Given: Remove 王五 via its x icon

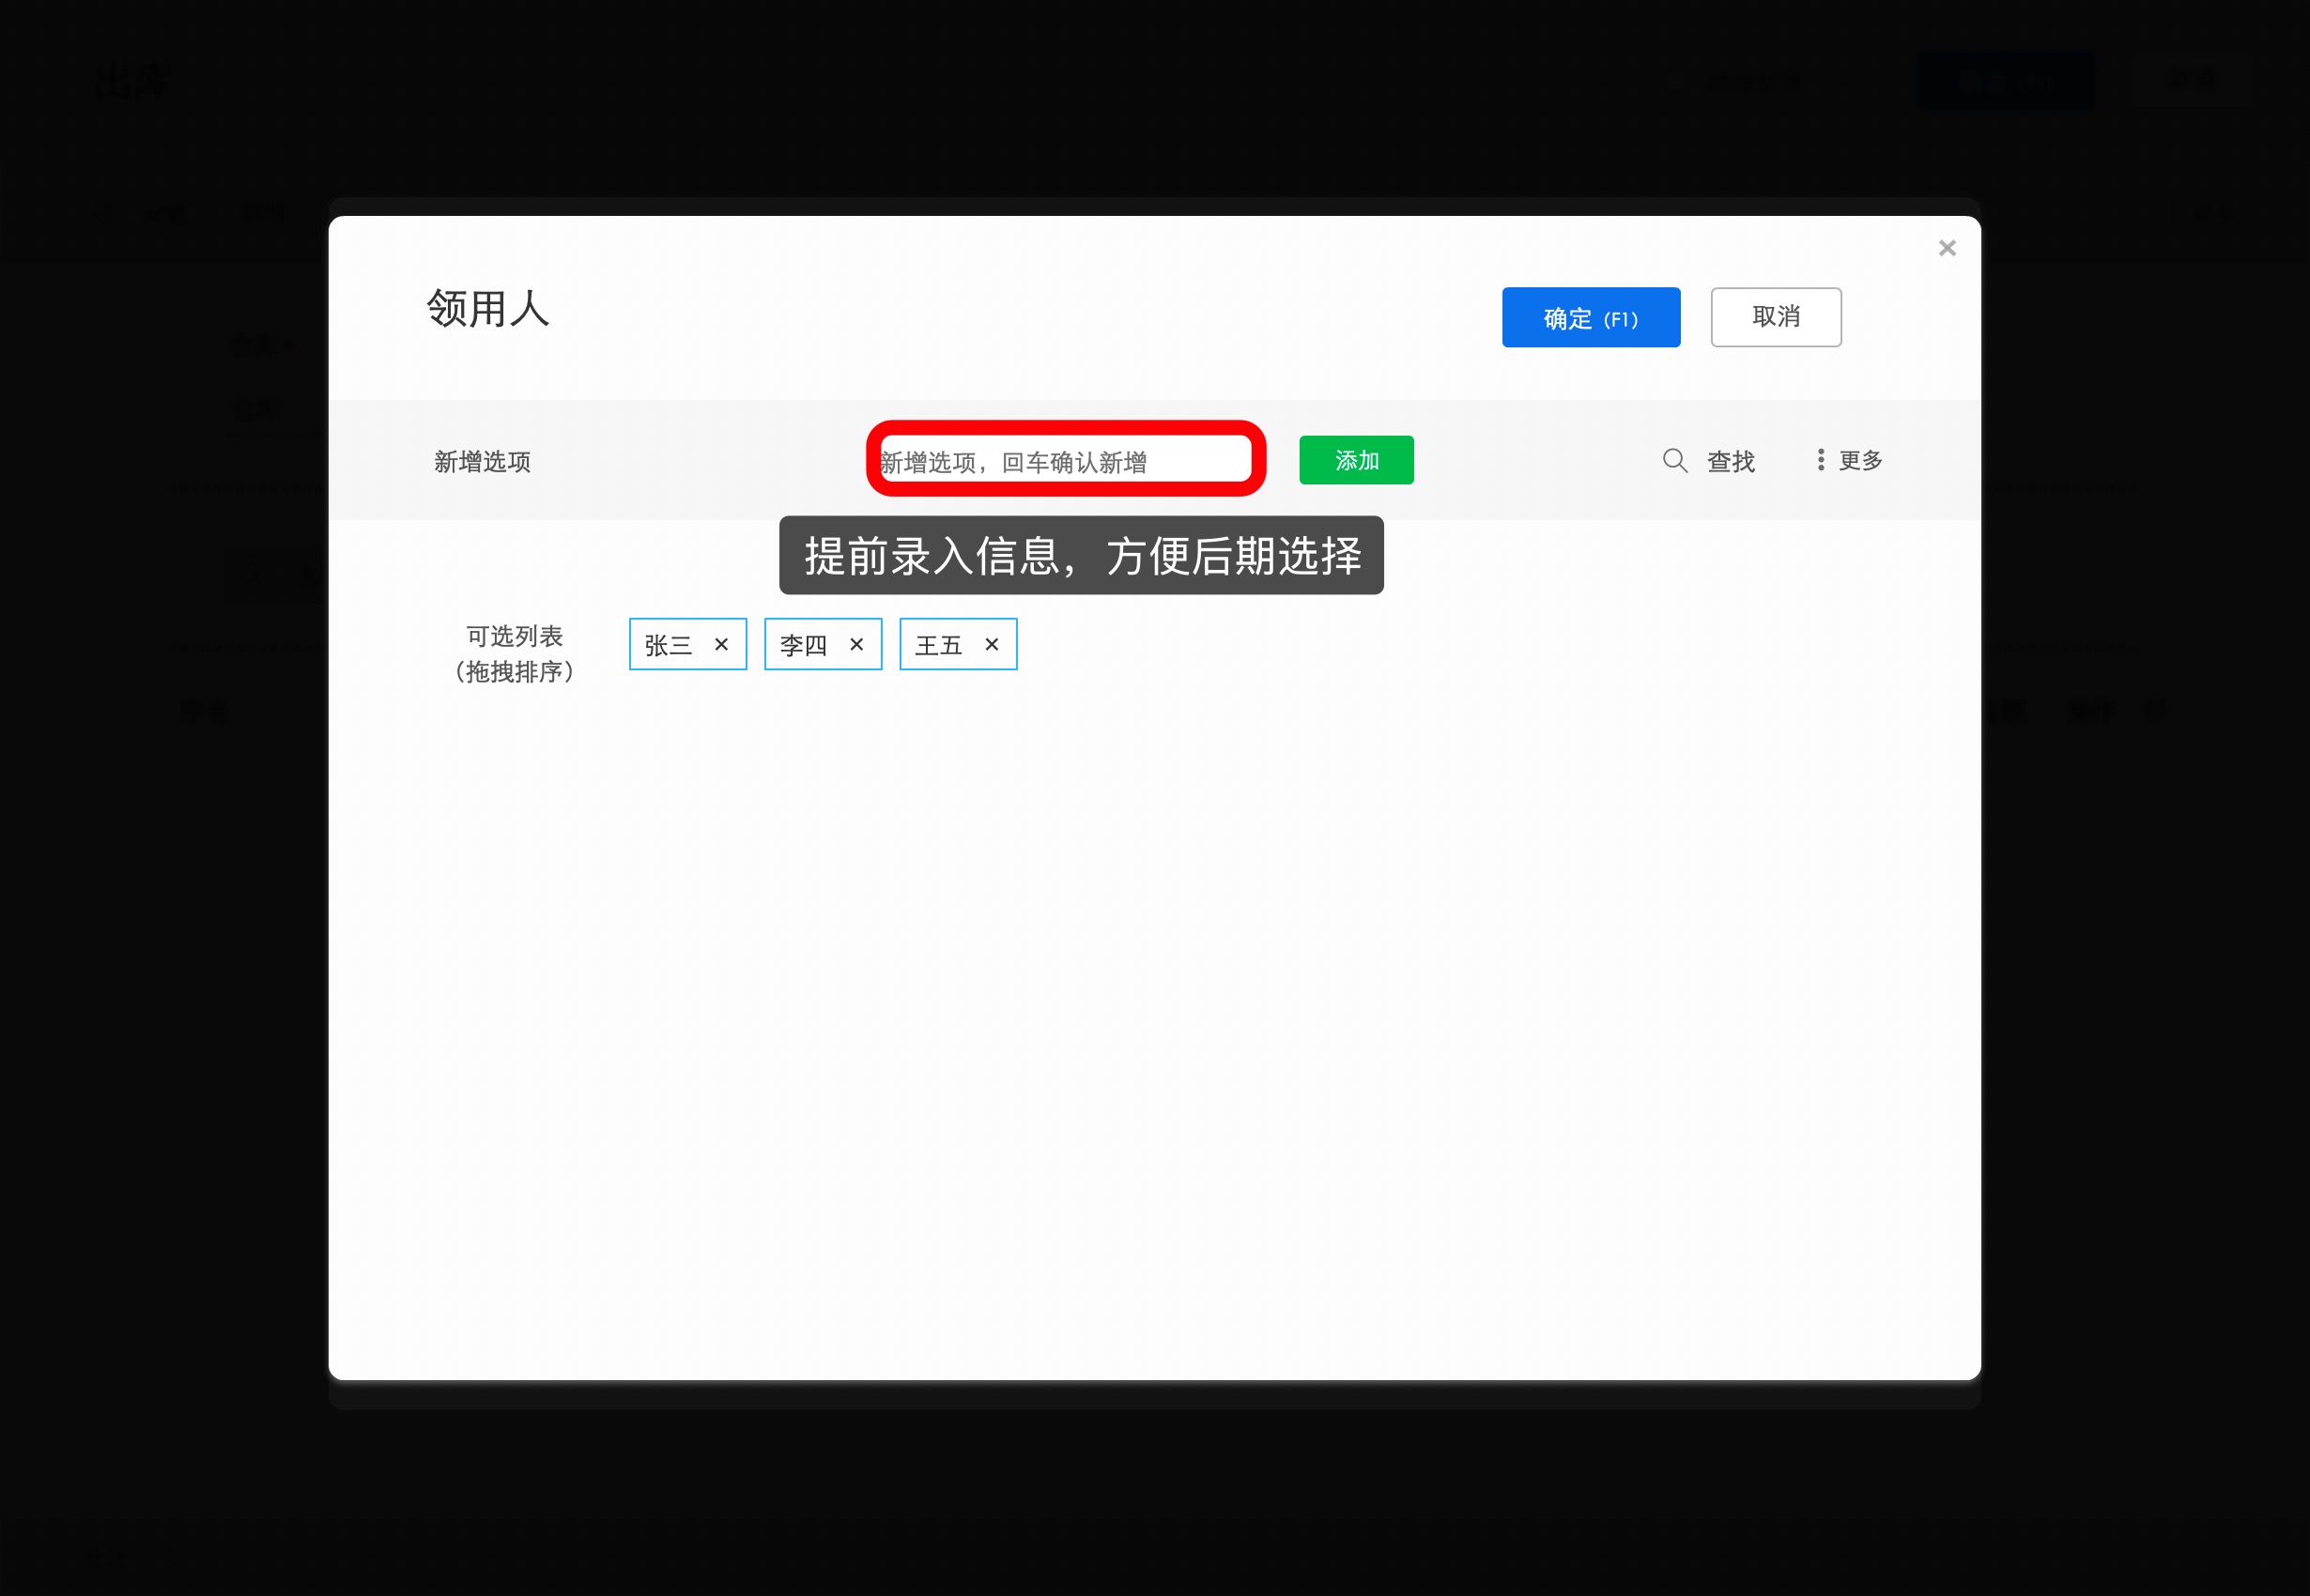Looking at the screenshot, I should [991, 645].
